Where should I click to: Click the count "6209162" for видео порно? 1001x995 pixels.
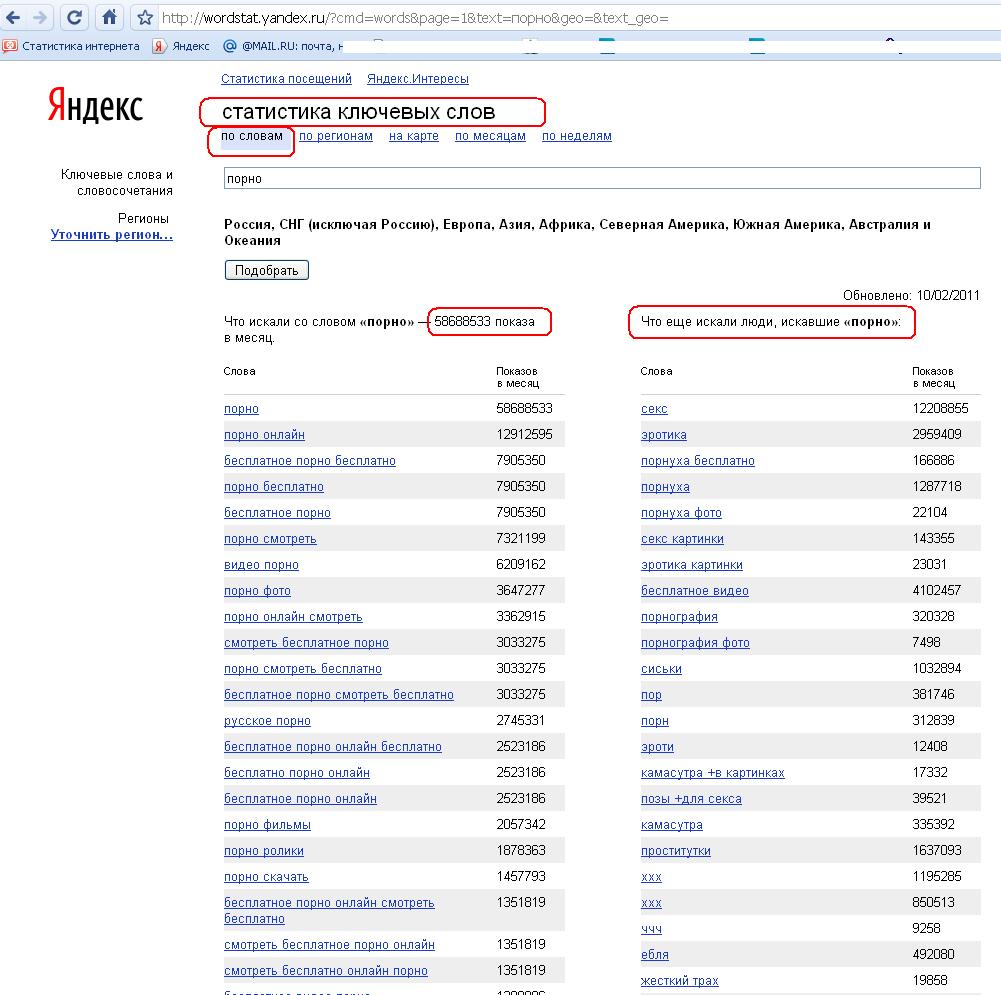point(521,564)
